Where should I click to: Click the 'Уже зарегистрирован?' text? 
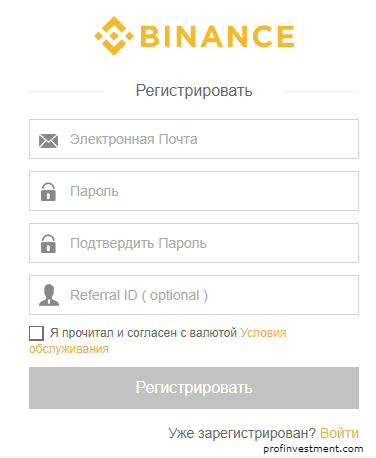[242, 433]
